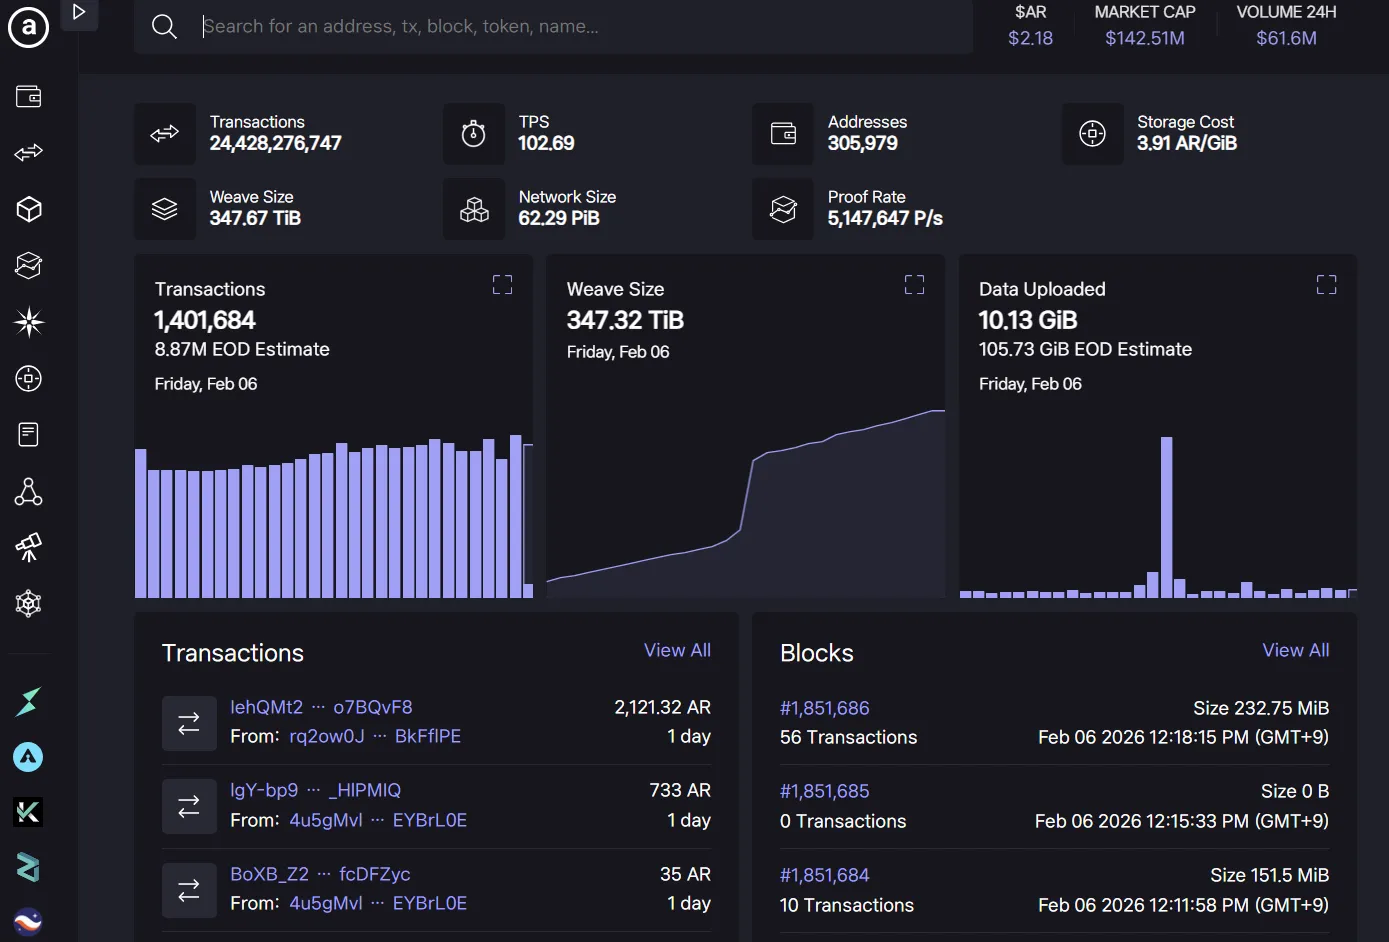
Task: Open the wallet icon in the sidebar
Action: [x=29, y=97]
